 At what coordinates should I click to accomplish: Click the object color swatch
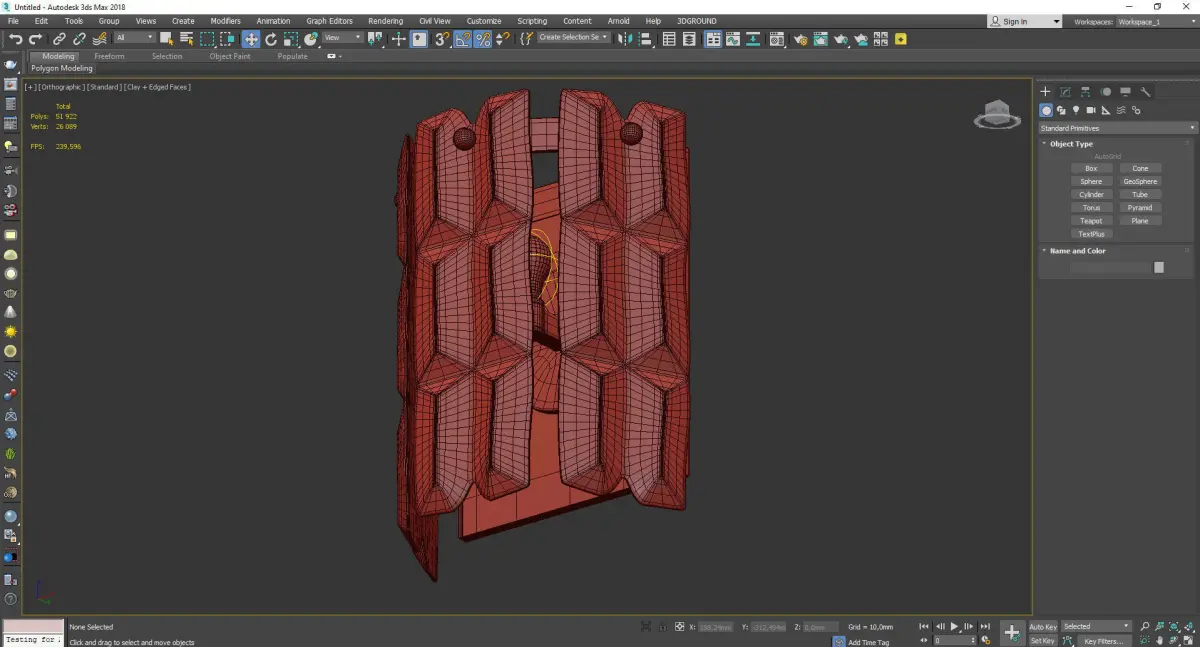tap(1159, 267)
